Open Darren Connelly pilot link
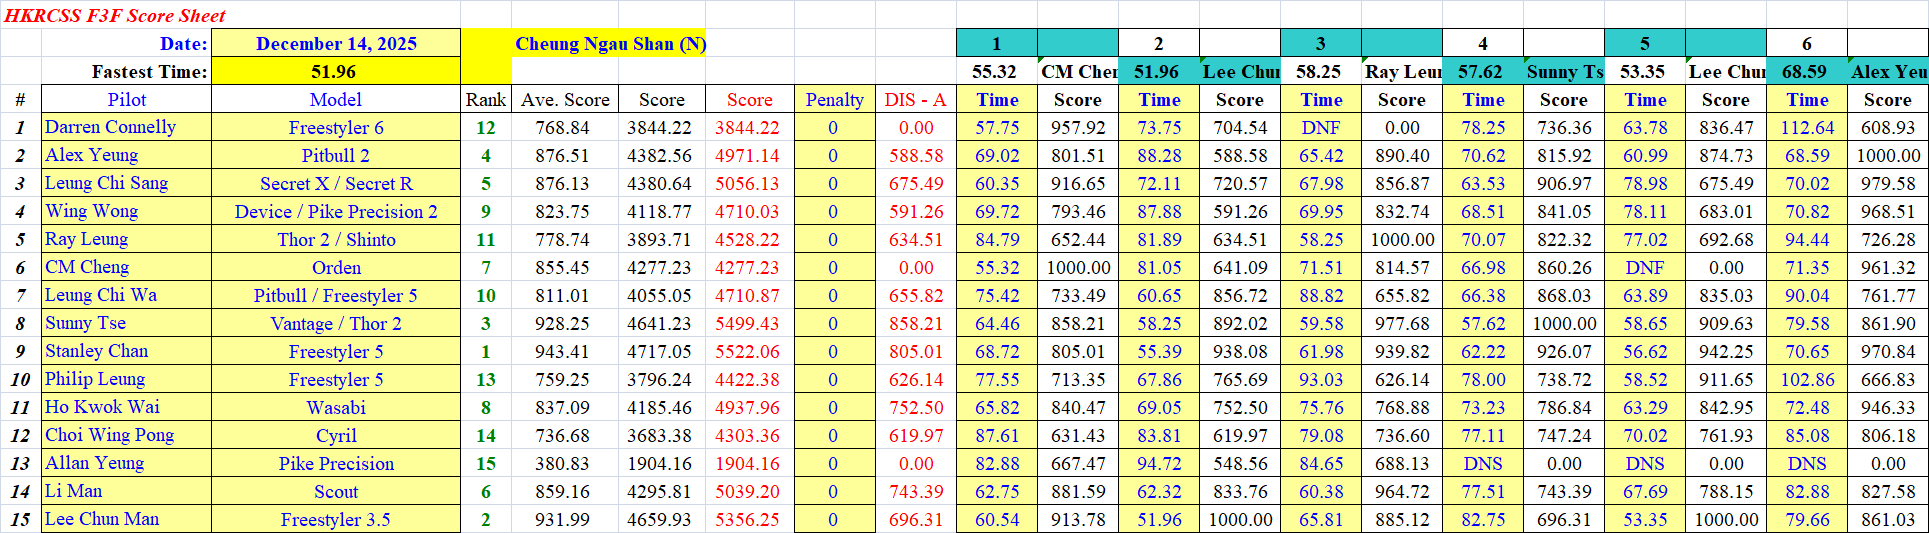Image resolution: width=1929 pixels, height=533 pixels. click(x=110, y=127)
